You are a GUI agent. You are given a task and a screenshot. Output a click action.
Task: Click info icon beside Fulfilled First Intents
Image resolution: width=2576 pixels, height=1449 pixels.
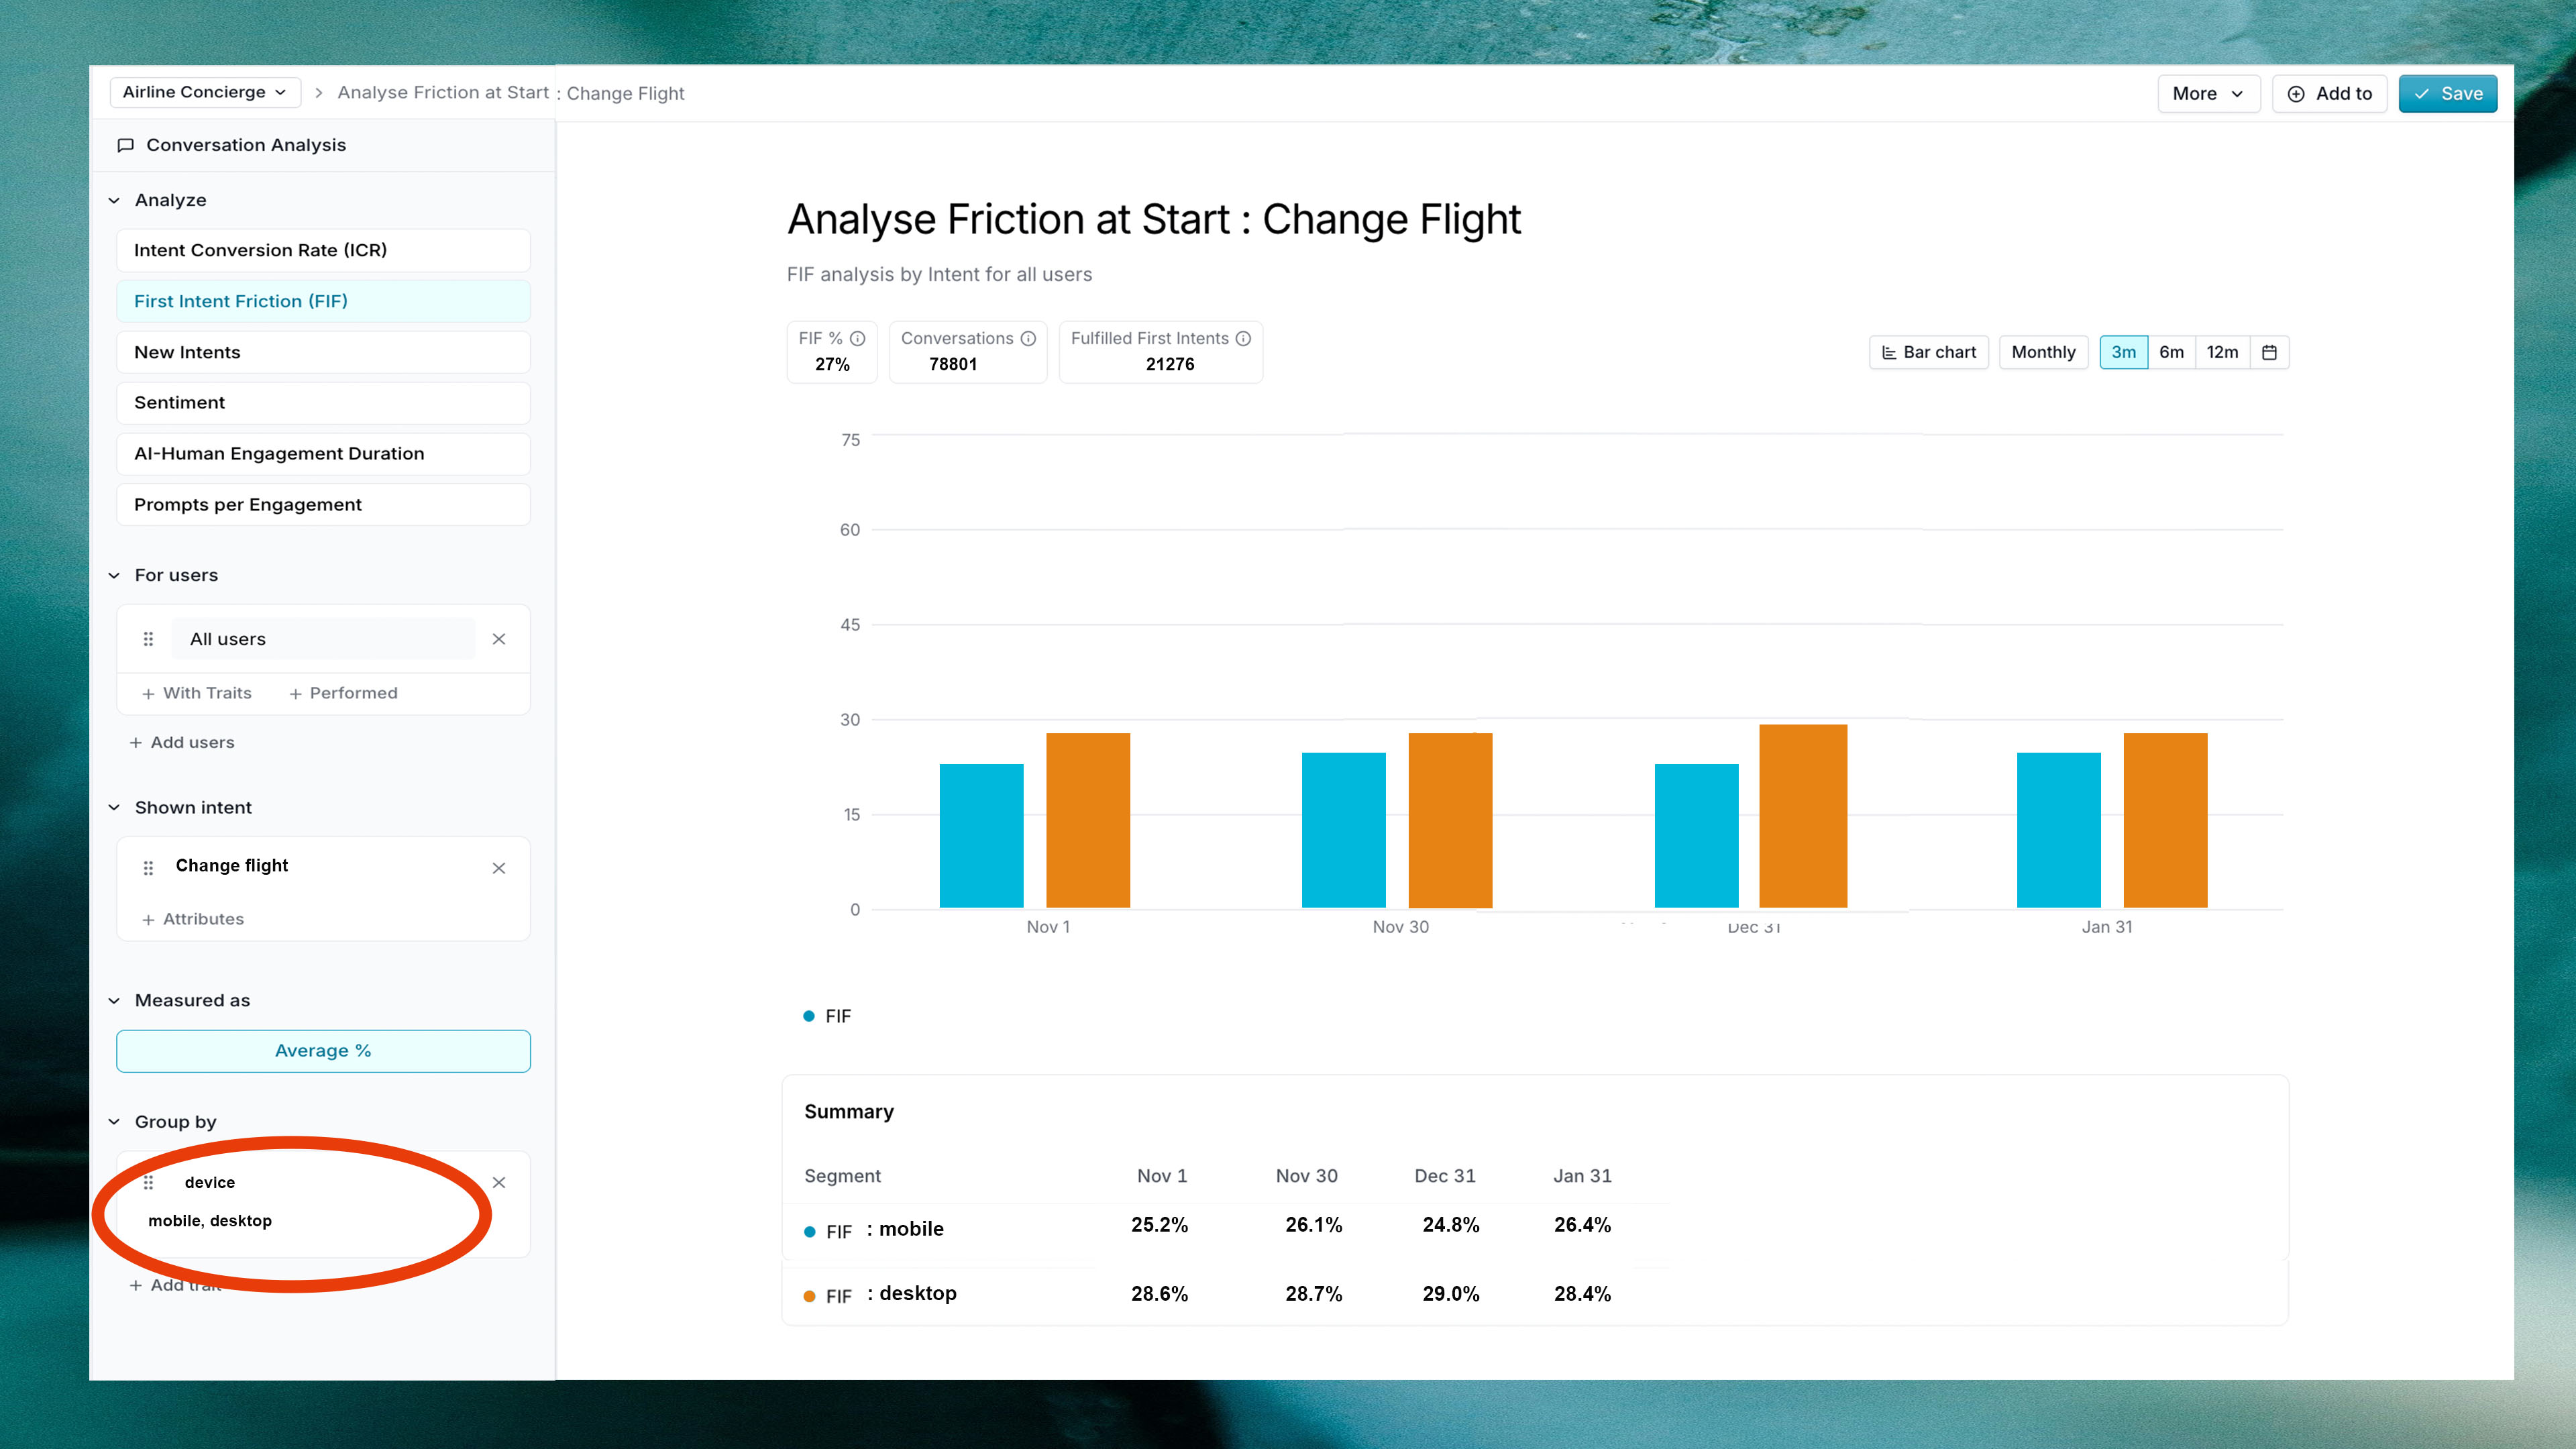(x=1243, y=338)
